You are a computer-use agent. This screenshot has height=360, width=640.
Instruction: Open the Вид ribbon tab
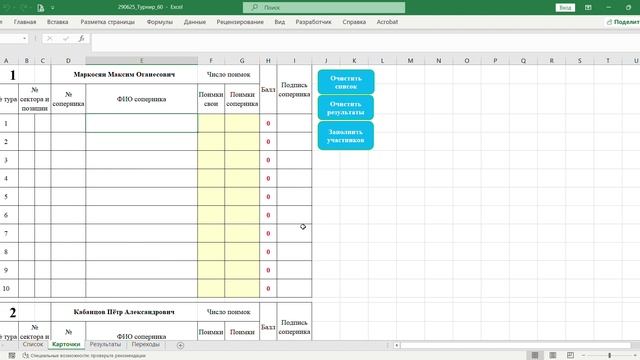(280, 22)
